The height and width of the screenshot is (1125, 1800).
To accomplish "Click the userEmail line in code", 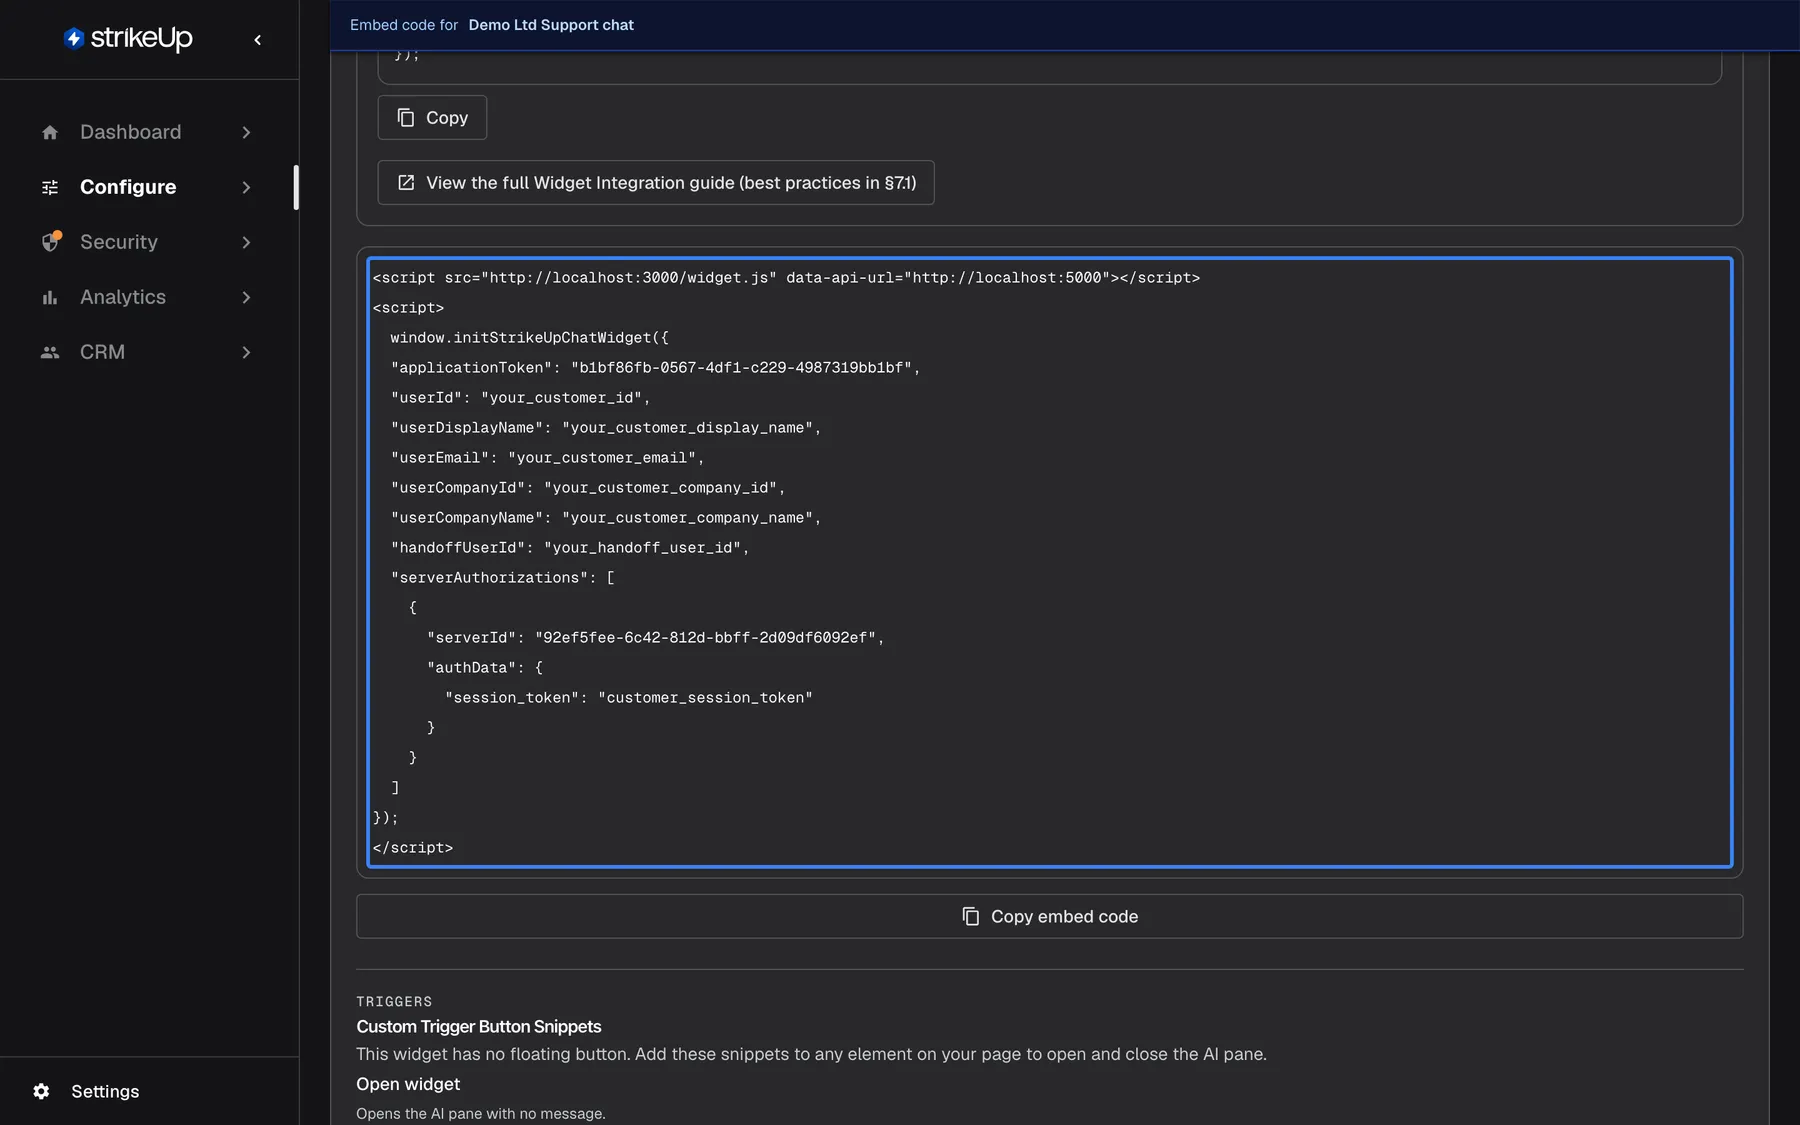I will click(548, 458).
